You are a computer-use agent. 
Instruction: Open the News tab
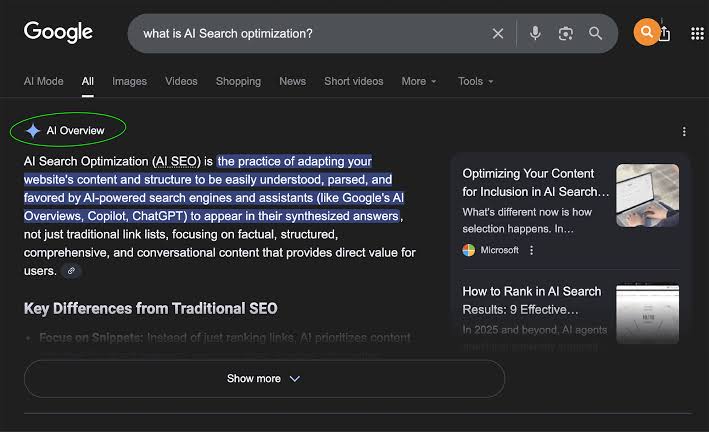coord(293,81)
